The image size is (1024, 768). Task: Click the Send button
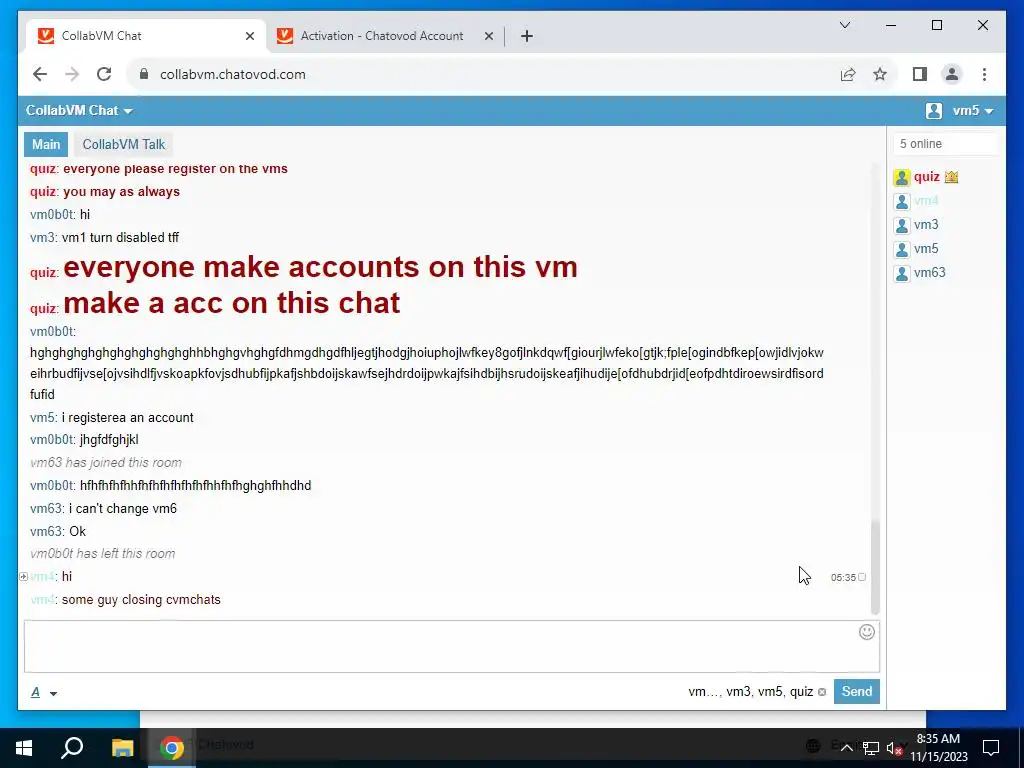[856, 692]
